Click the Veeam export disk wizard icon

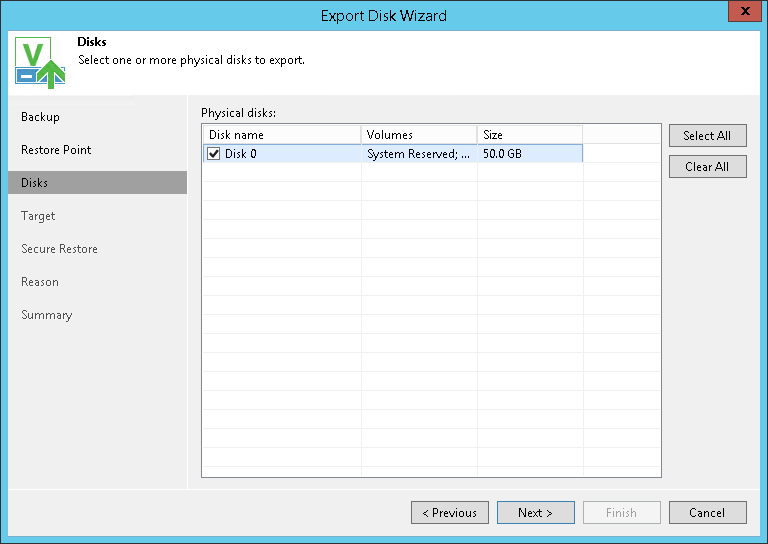40,62
